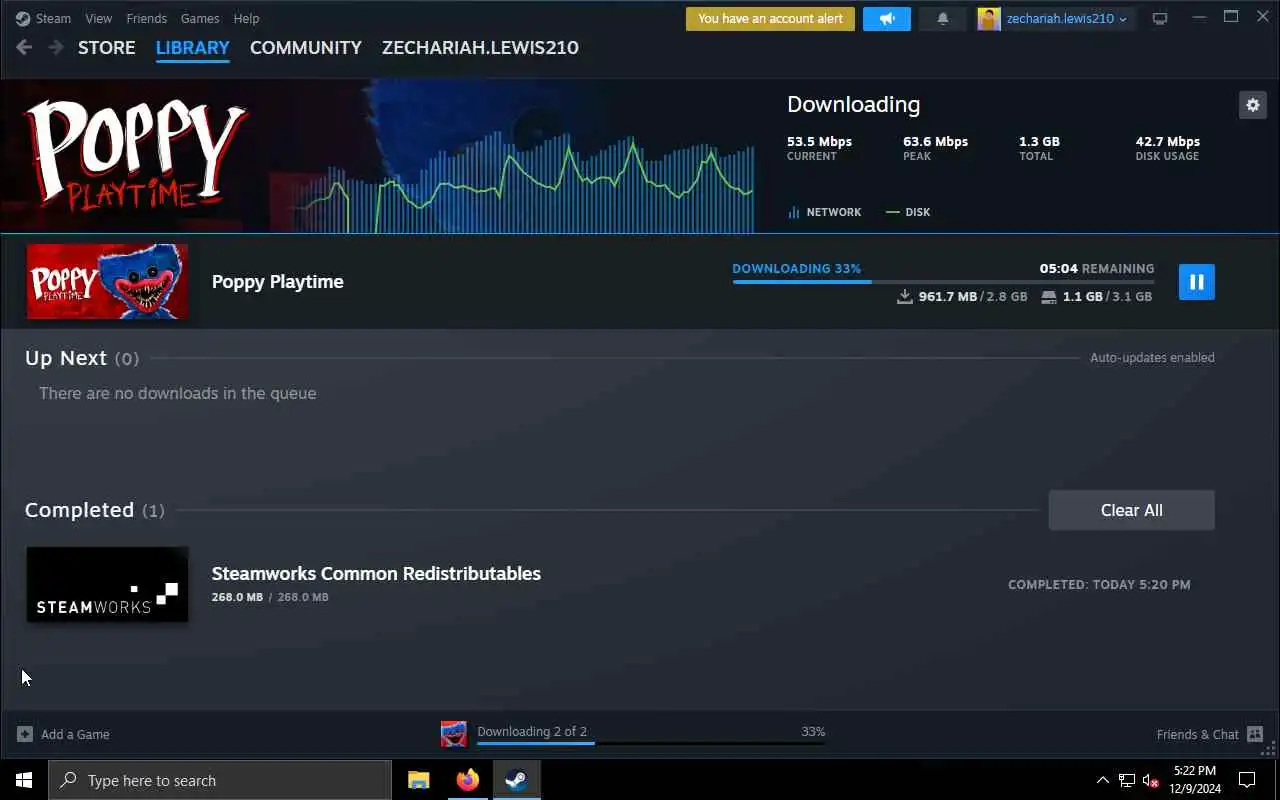The height and width of the screenshot is (800, 1280).
Task: Open Firefox from the taskbar
Action: point(468,780)
